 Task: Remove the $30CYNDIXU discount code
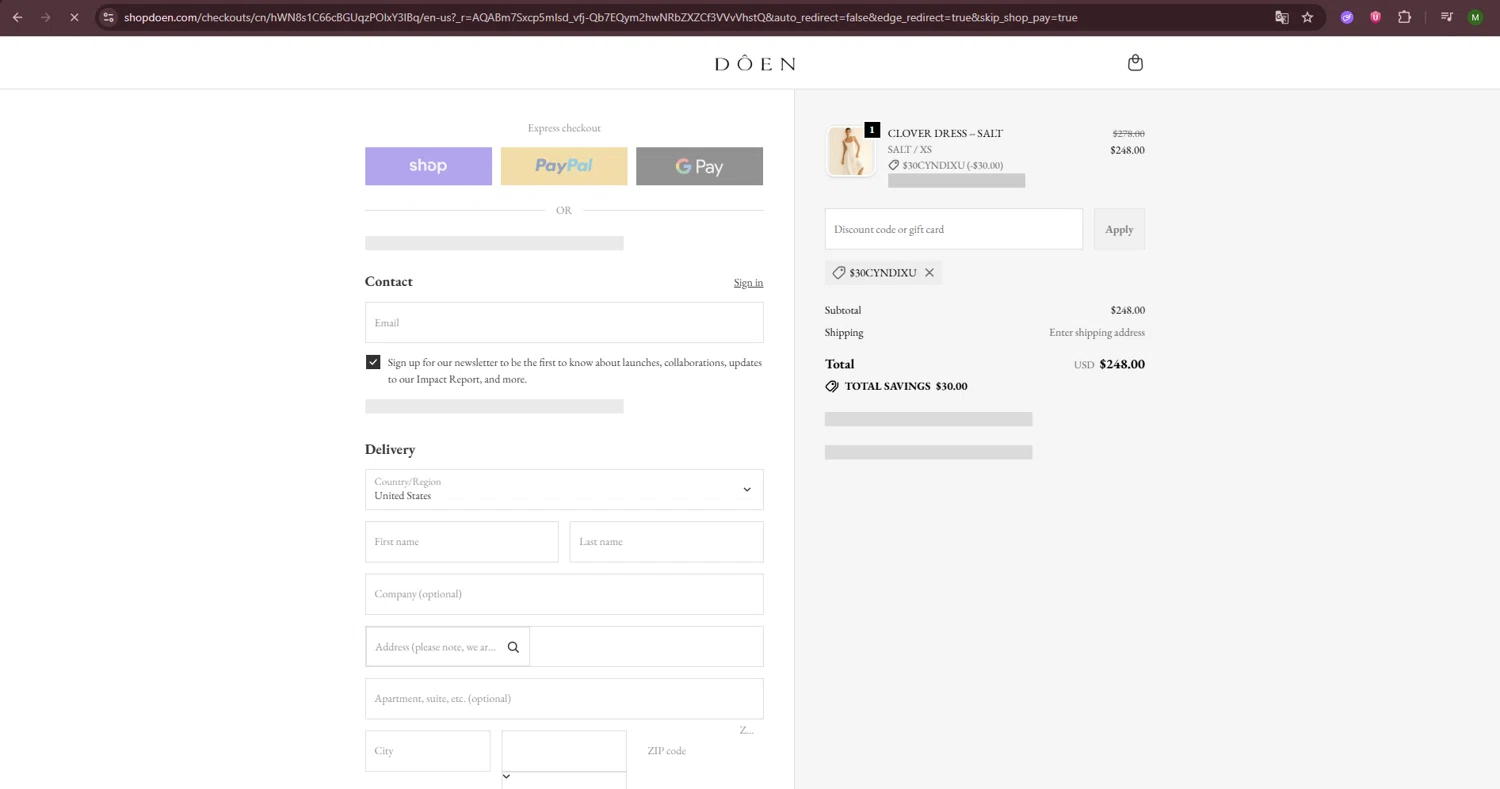pyautogui.click(x=929, y=273)
